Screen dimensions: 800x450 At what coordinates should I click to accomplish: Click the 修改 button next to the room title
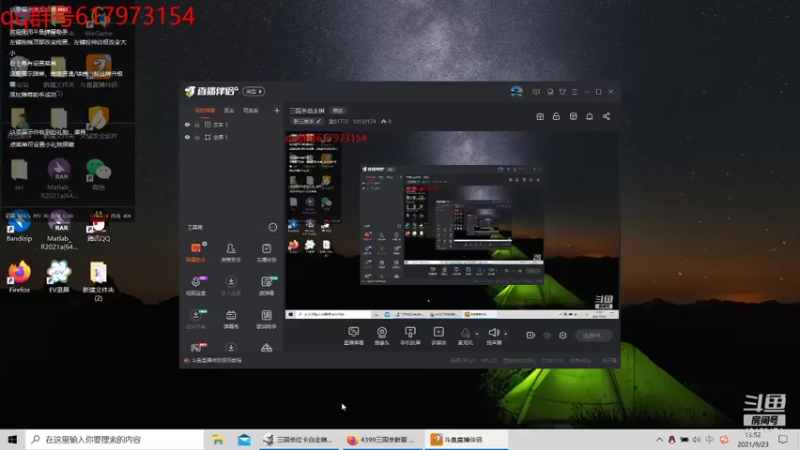(338, 111)
